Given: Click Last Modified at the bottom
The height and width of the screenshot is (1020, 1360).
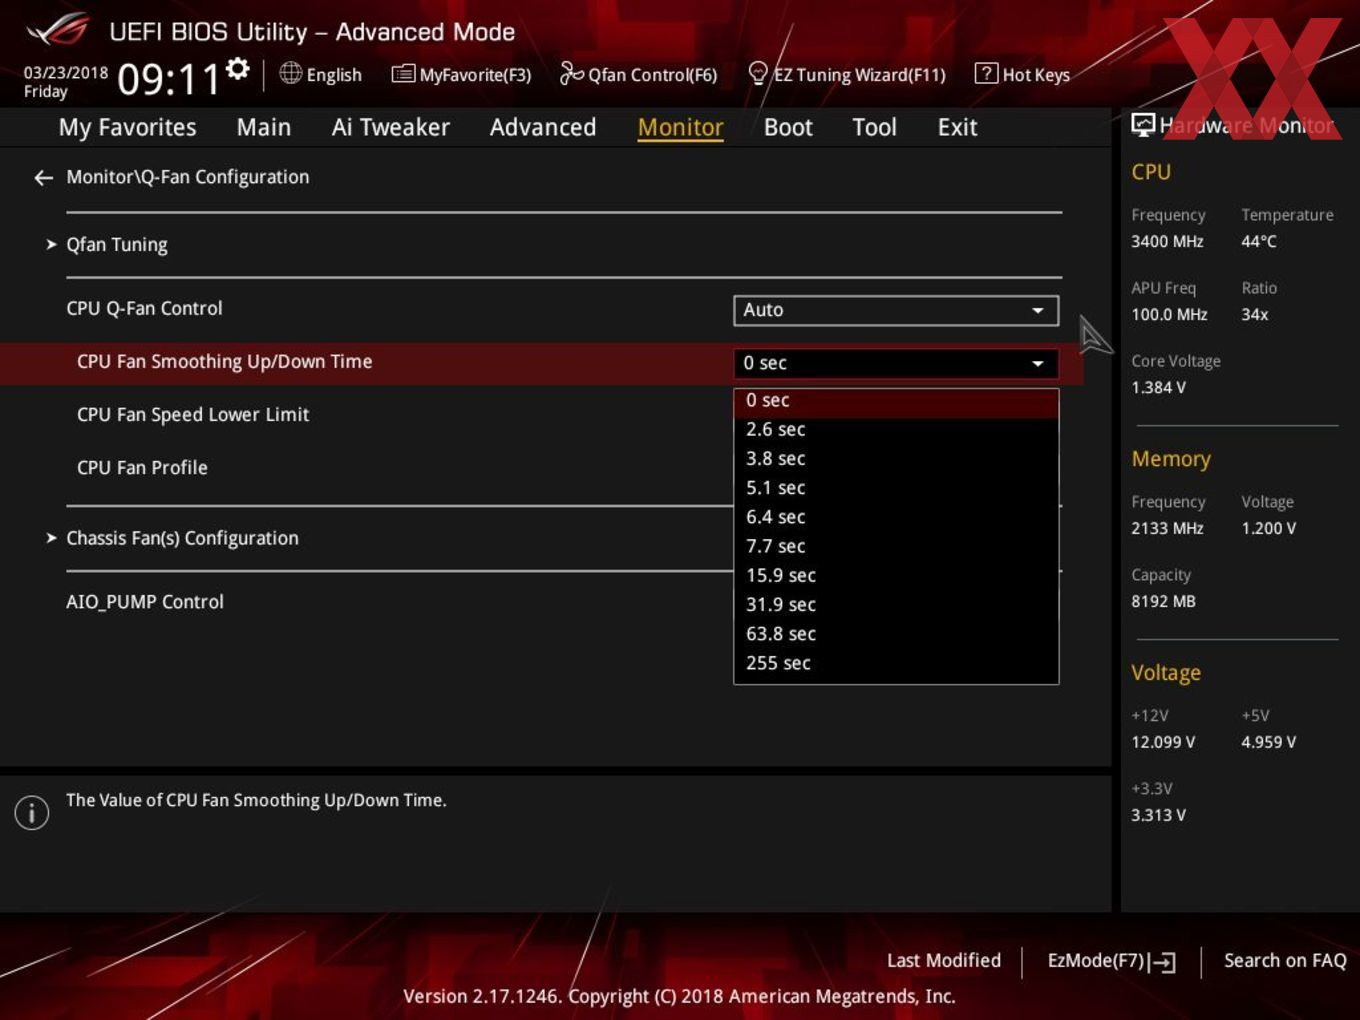Looking at the screenshot, I should click(x=944, y=960).
